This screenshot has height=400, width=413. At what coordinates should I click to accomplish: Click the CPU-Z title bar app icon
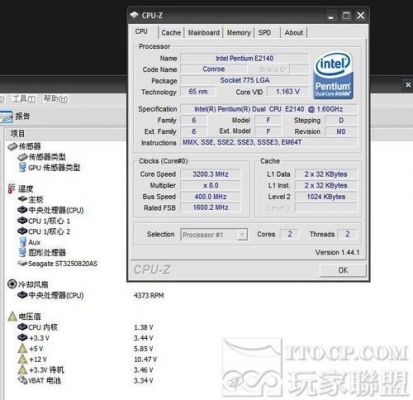134,15
